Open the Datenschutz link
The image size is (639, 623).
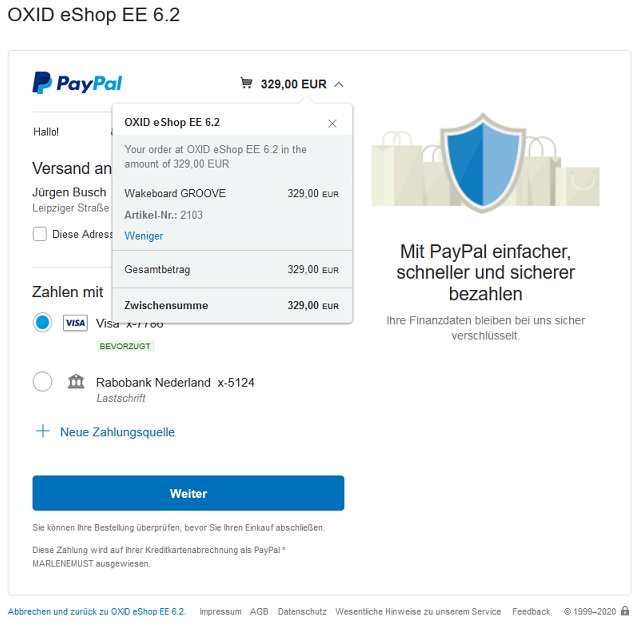coord(302,612)
